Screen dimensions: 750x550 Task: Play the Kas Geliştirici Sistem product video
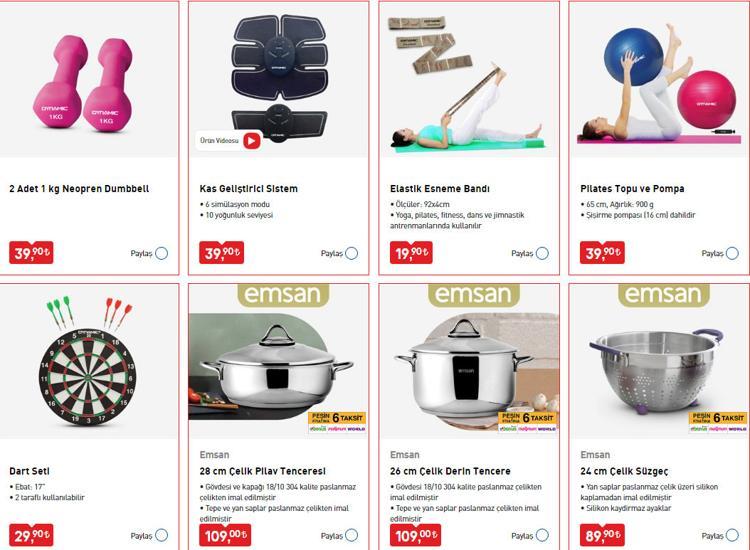[252, 141]
